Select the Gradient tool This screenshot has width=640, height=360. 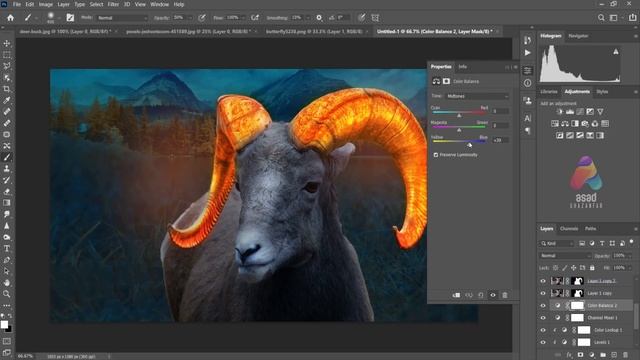(x=7, y=203)
